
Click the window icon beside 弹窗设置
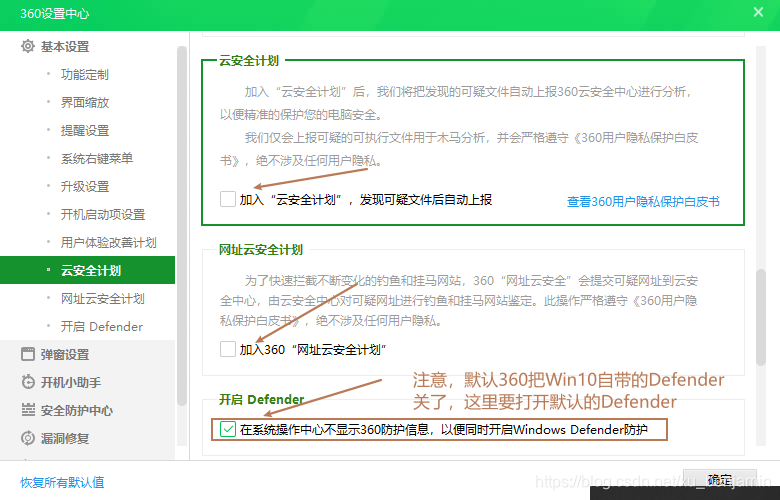(28, 354)
